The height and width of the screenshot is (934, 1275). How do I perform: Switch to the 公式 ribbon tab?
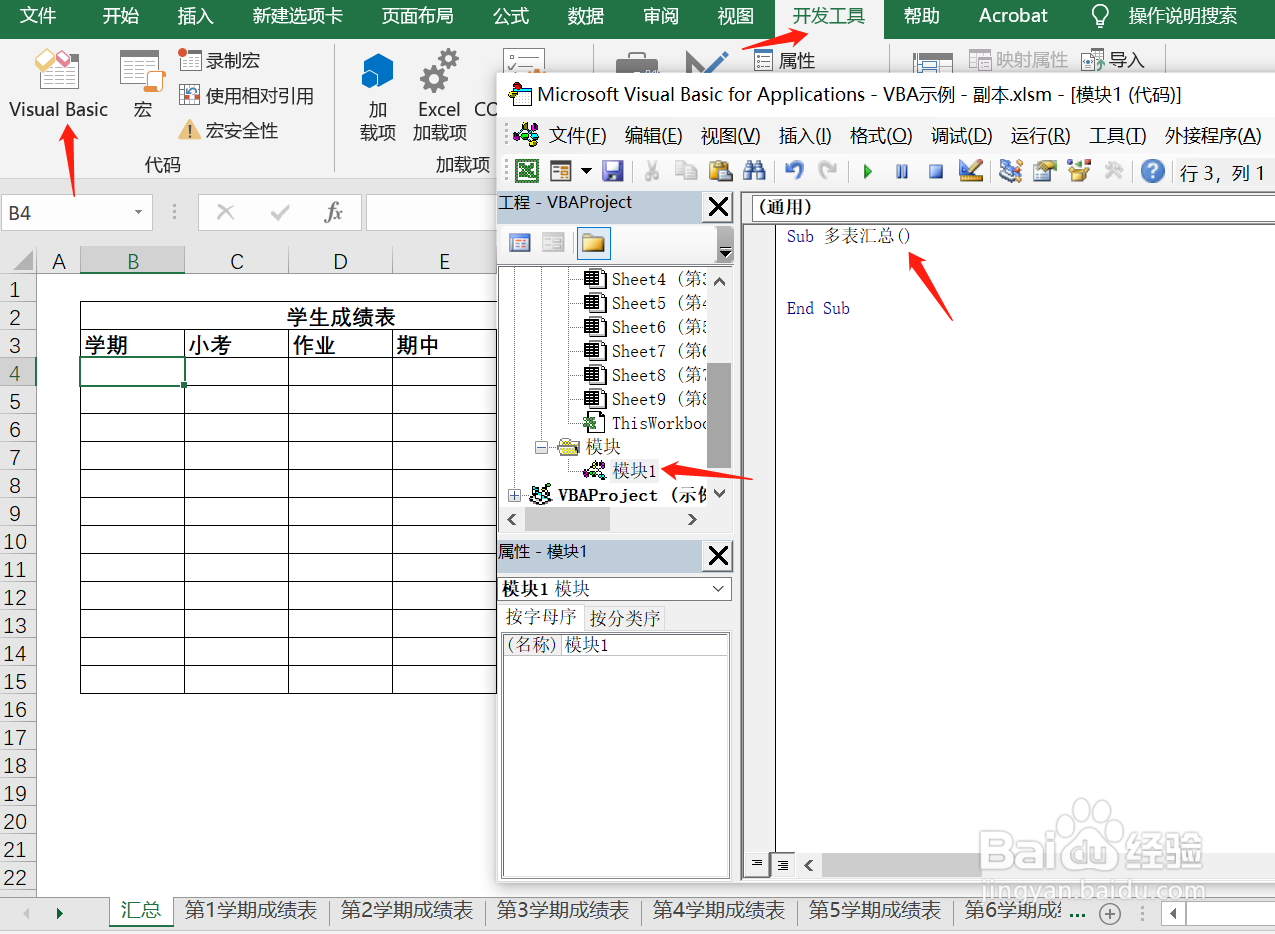tap(511, 16)
